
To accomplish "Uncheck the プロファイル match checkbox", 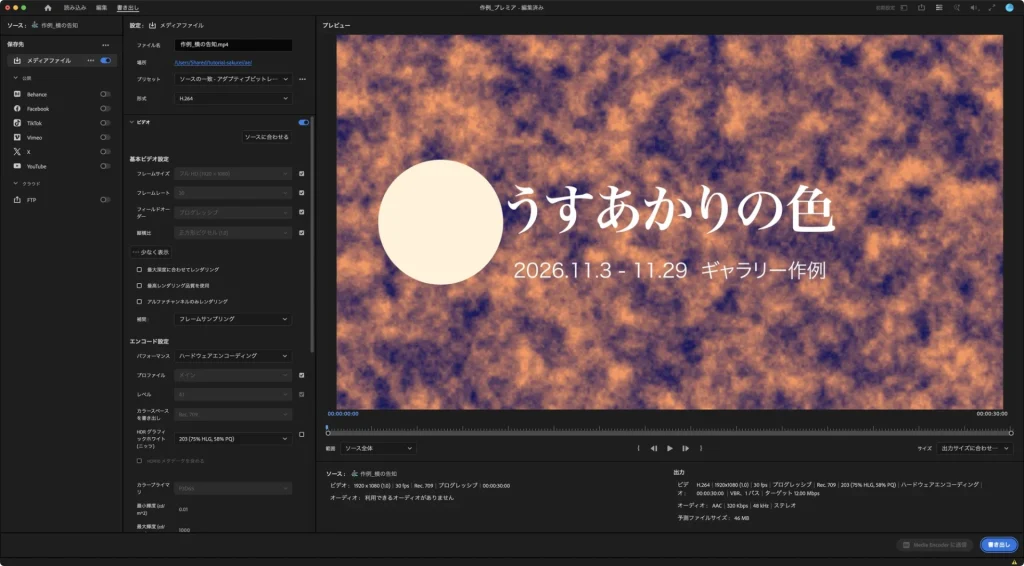I will coord(302,375).
